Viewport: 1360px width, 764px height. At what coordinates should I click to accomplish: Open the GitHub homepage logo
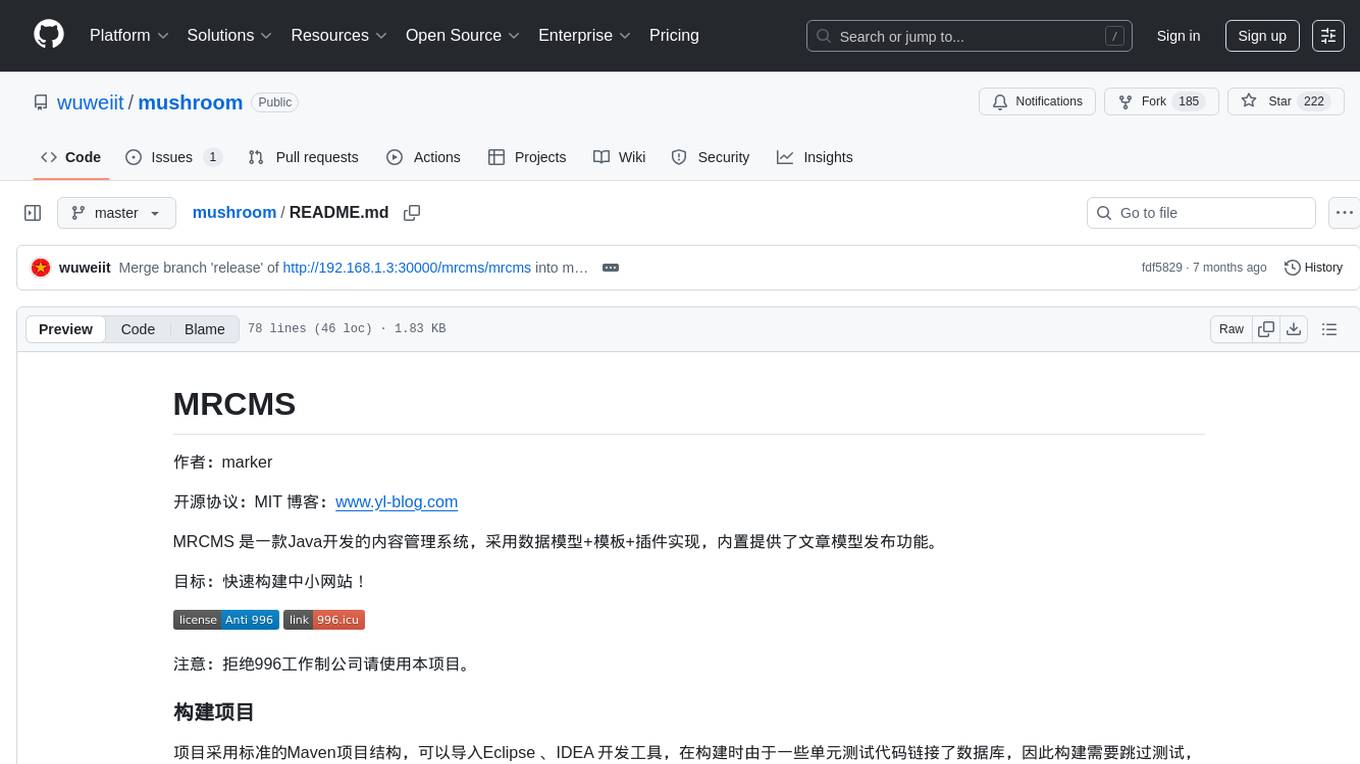[49, 35]
